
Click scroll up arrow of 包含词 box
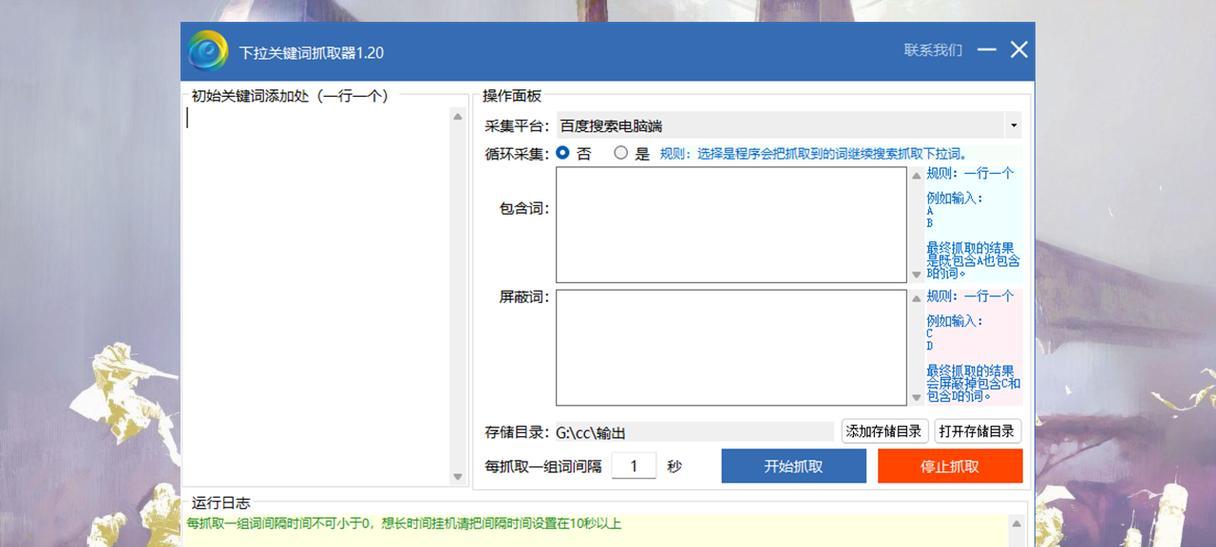(x=916, y=176)
